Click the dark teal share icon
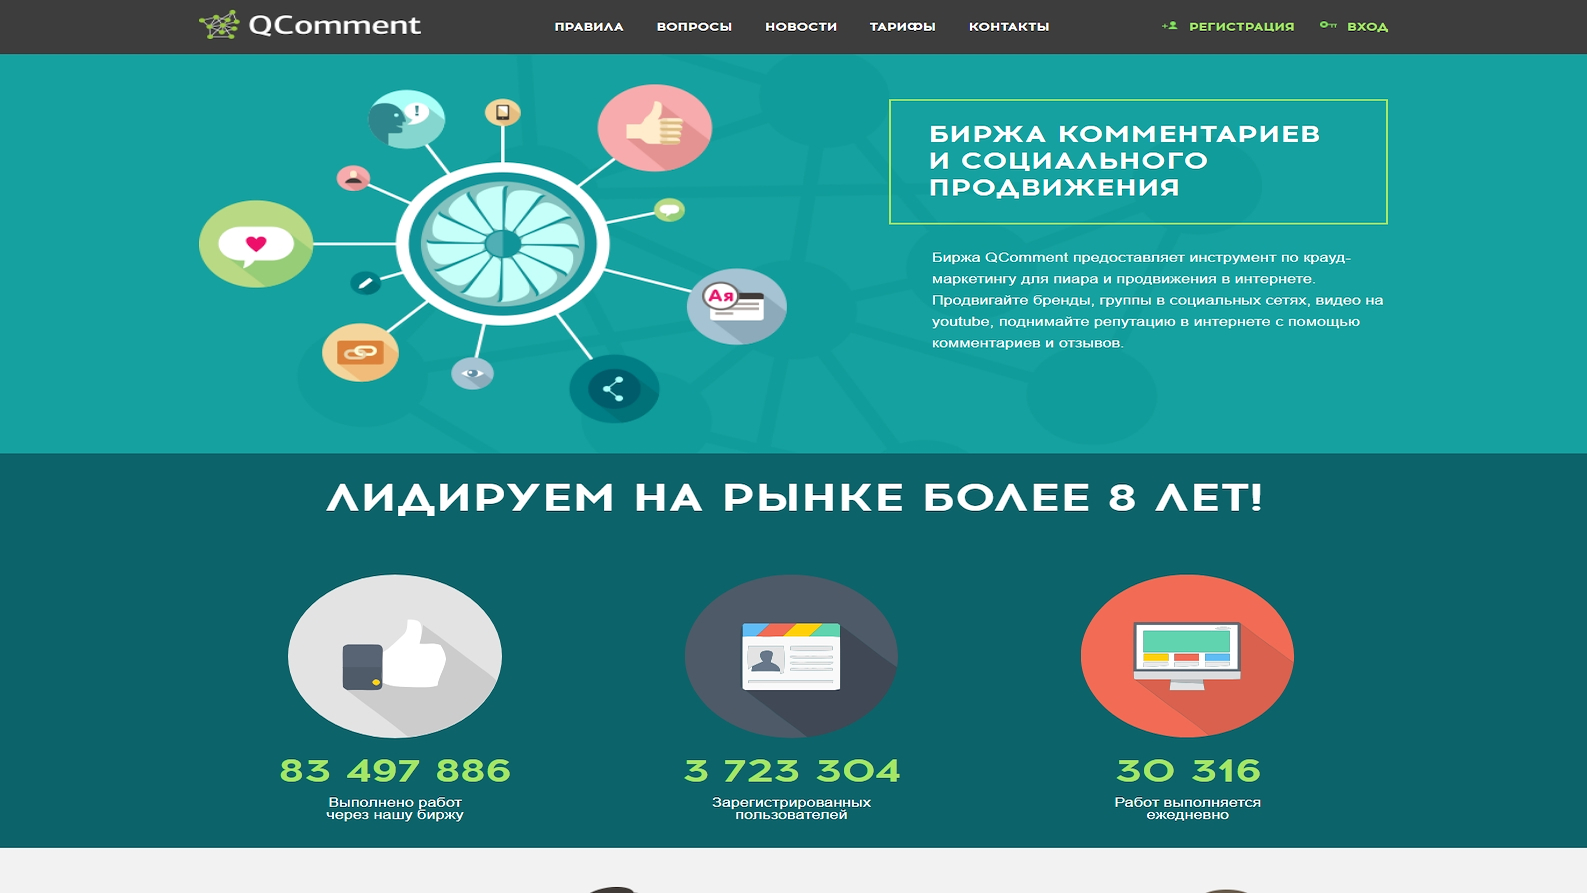The height and width of the screenshot is (893, 1587). point(614,389)
